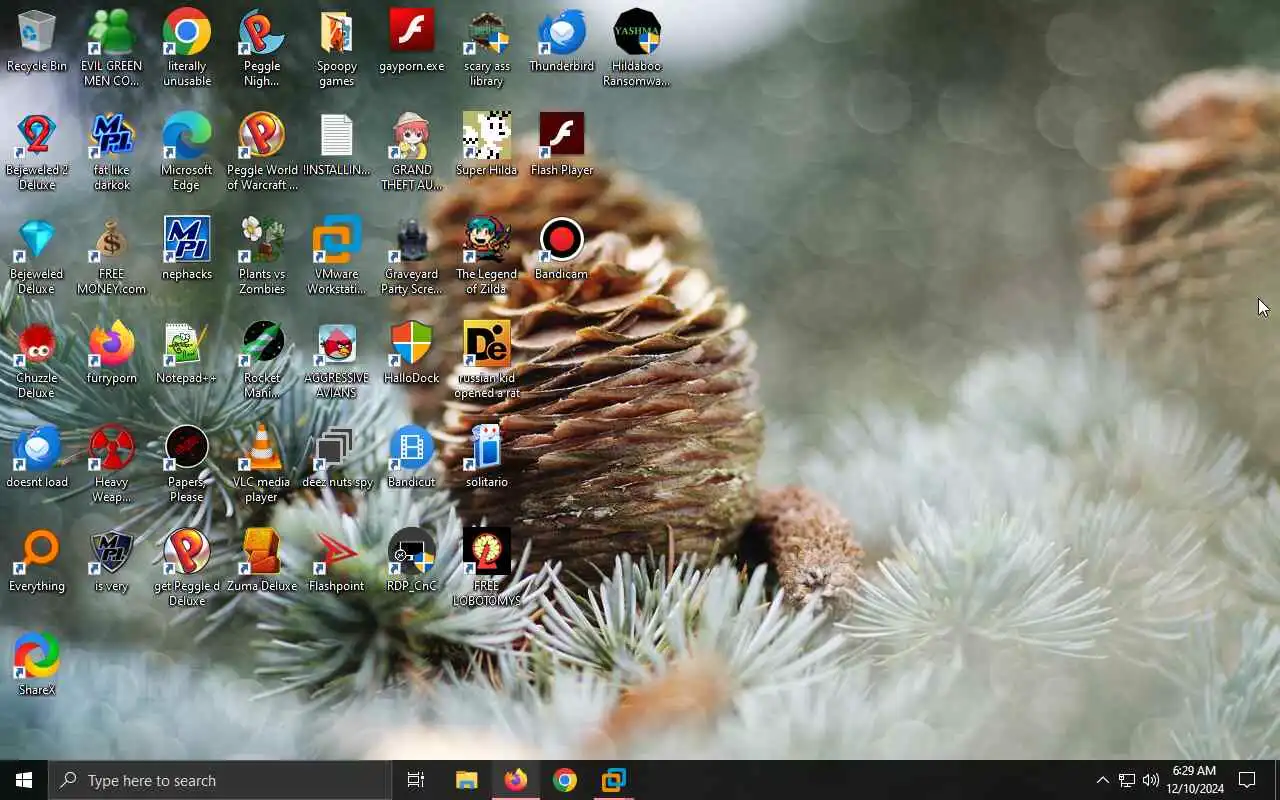Click the Bandicam desktop shortcut
This screenshot has height=800, width=1280.
[x=562, y=250]
